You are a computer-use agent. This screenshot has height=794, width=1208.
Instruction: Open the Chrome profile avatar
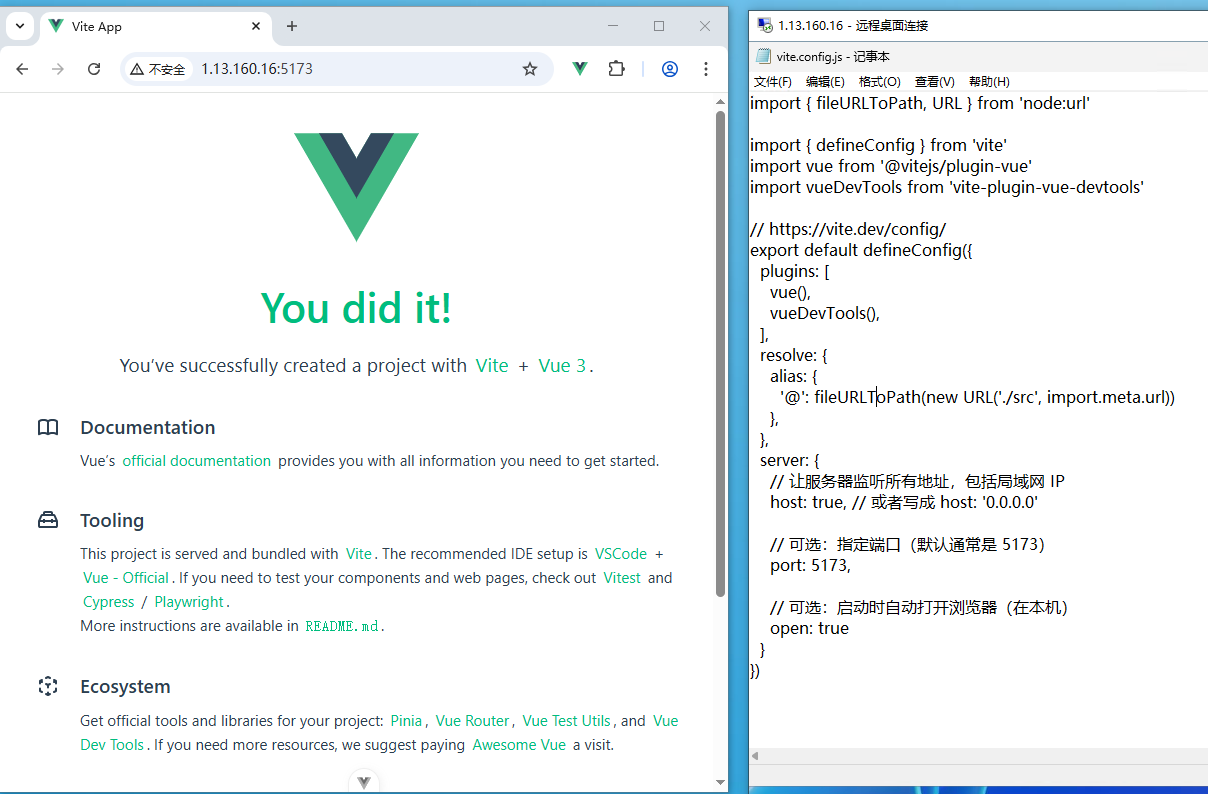pyautogui.click(x=670, y=69)
